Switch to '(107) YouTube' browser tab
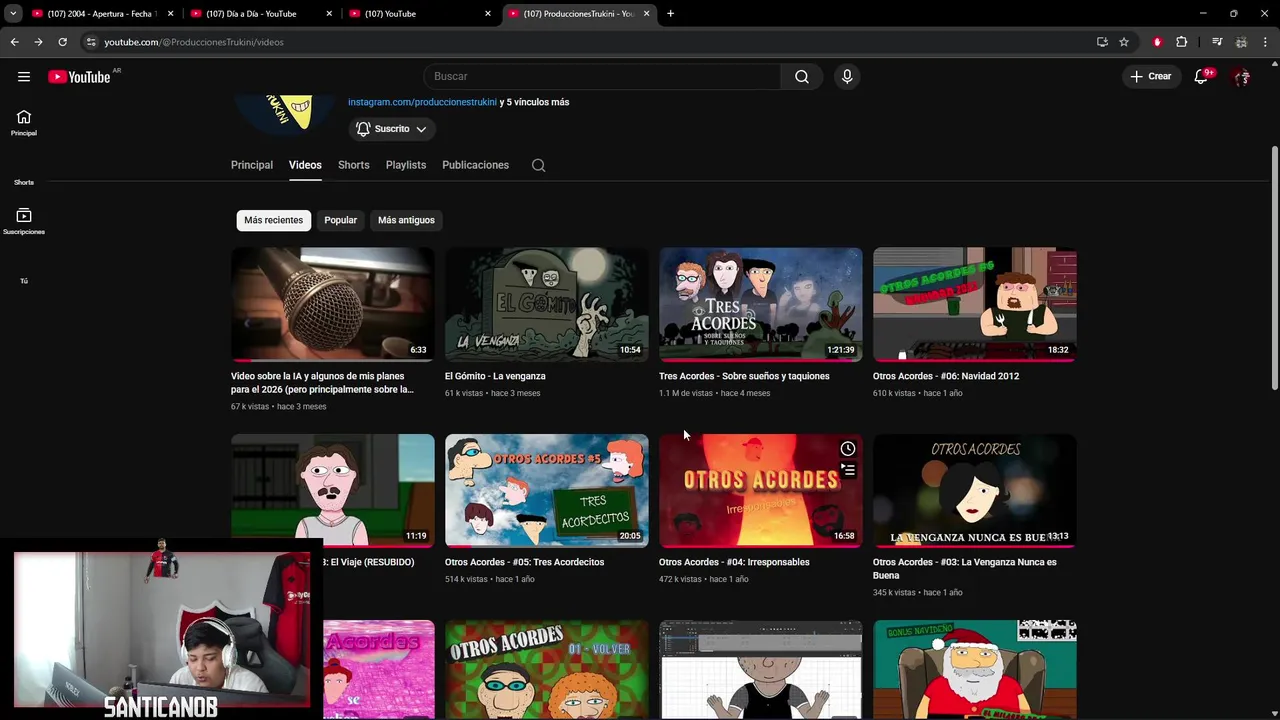The height and width of the screenshot is (720, 1280). 420,14
